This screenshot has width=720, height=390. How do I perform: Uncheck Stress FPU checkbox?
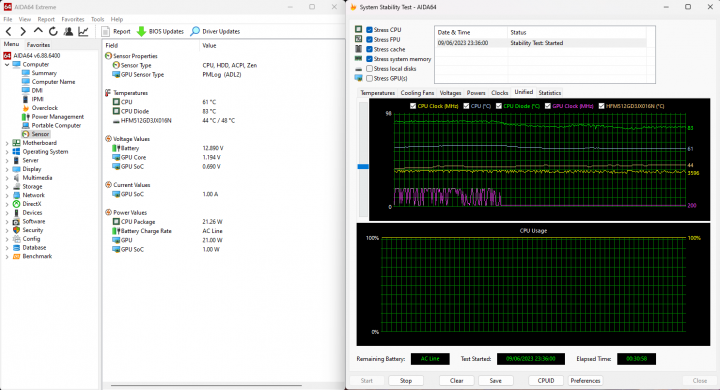[369, 40]
